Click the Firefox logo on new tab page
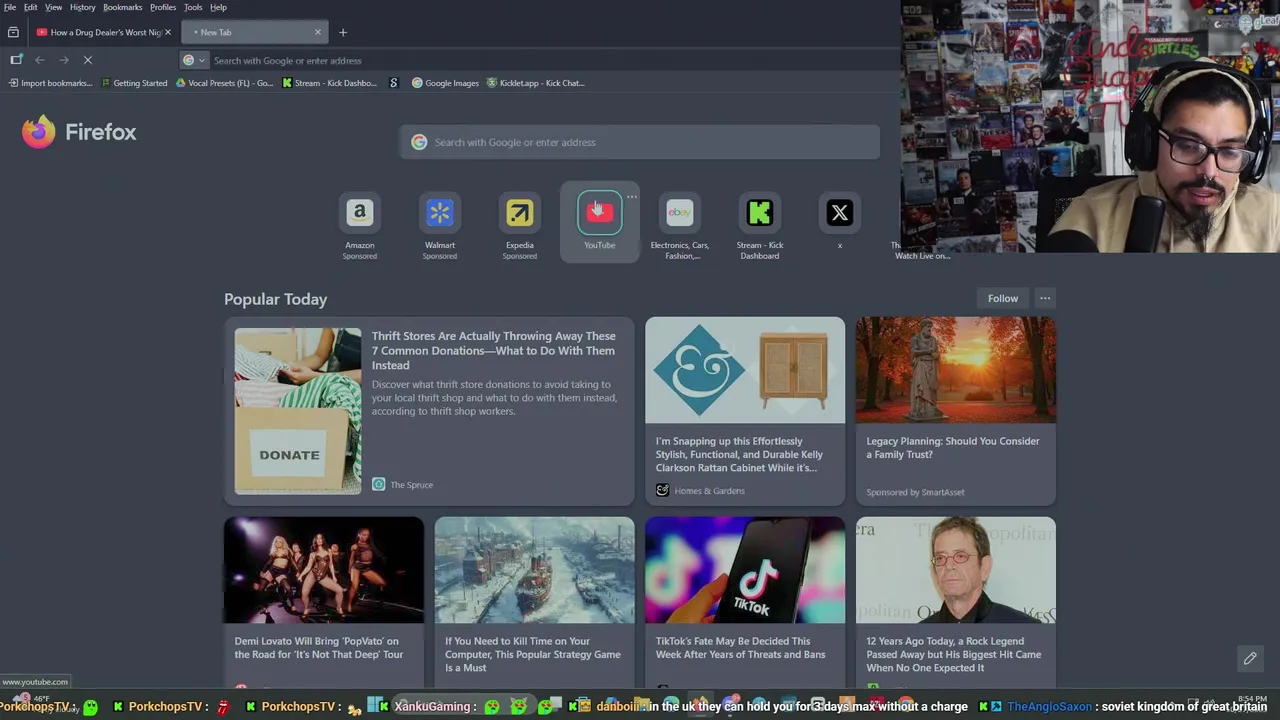The image size is (1280, 720). coord(79,132)
